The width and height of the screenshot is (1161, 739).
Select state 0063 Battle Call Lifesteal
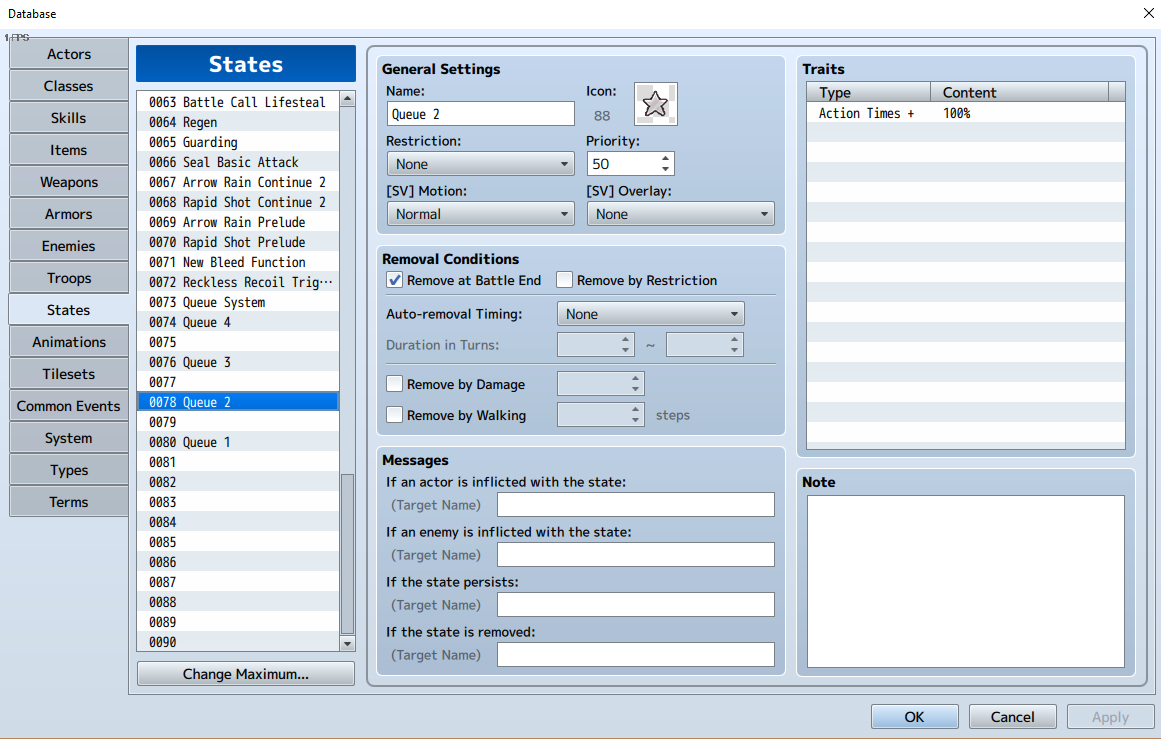point(238,102)
